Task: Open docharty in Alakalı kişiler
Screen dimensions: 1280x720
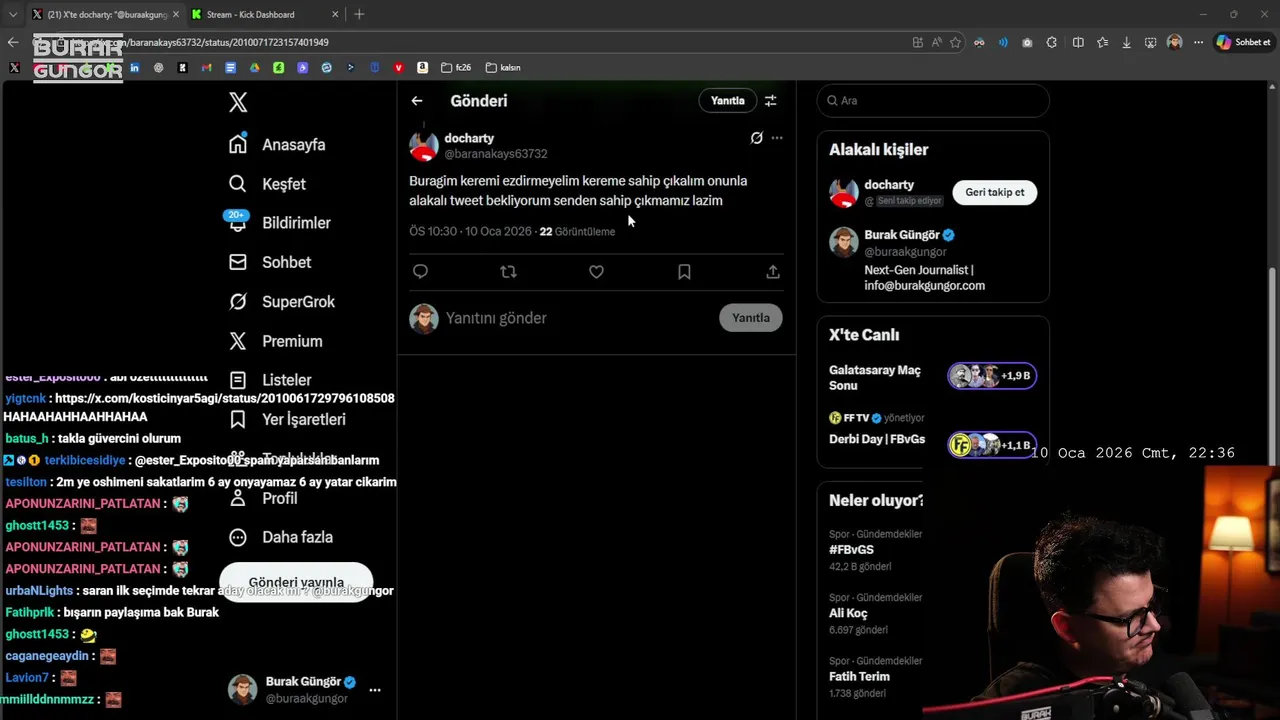Action: 889,185
